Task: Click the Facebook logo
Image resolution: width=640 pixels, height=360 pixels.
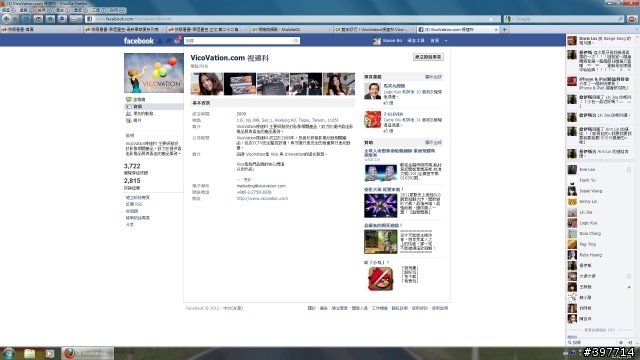Action: [x=139, y=41]
